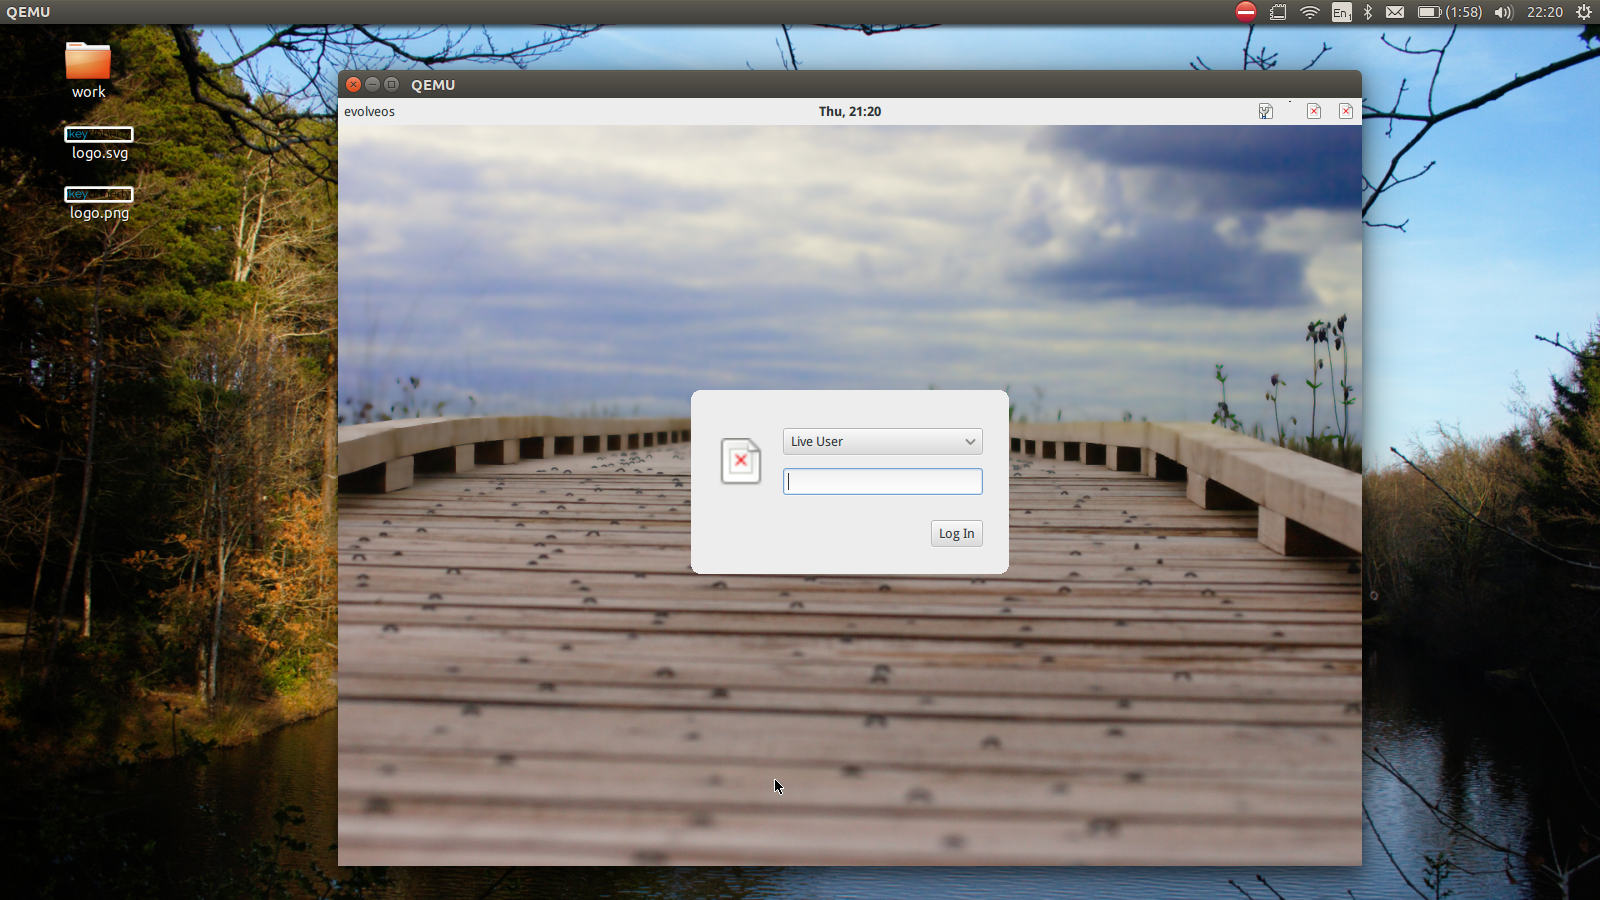Click the broken user avatar in login dialog
1600x900 pixels.
(741, 461)
